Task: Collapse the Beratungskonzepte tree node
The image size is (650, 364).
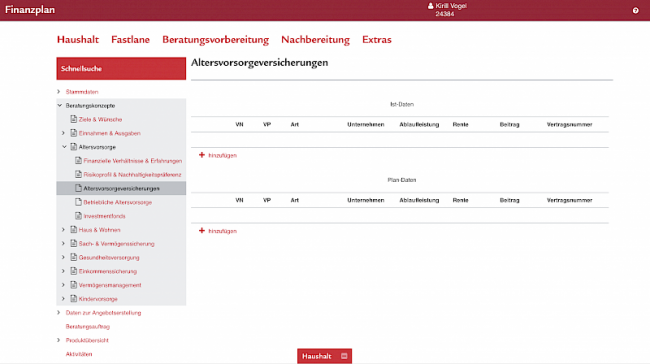Action: coord(60,105)
